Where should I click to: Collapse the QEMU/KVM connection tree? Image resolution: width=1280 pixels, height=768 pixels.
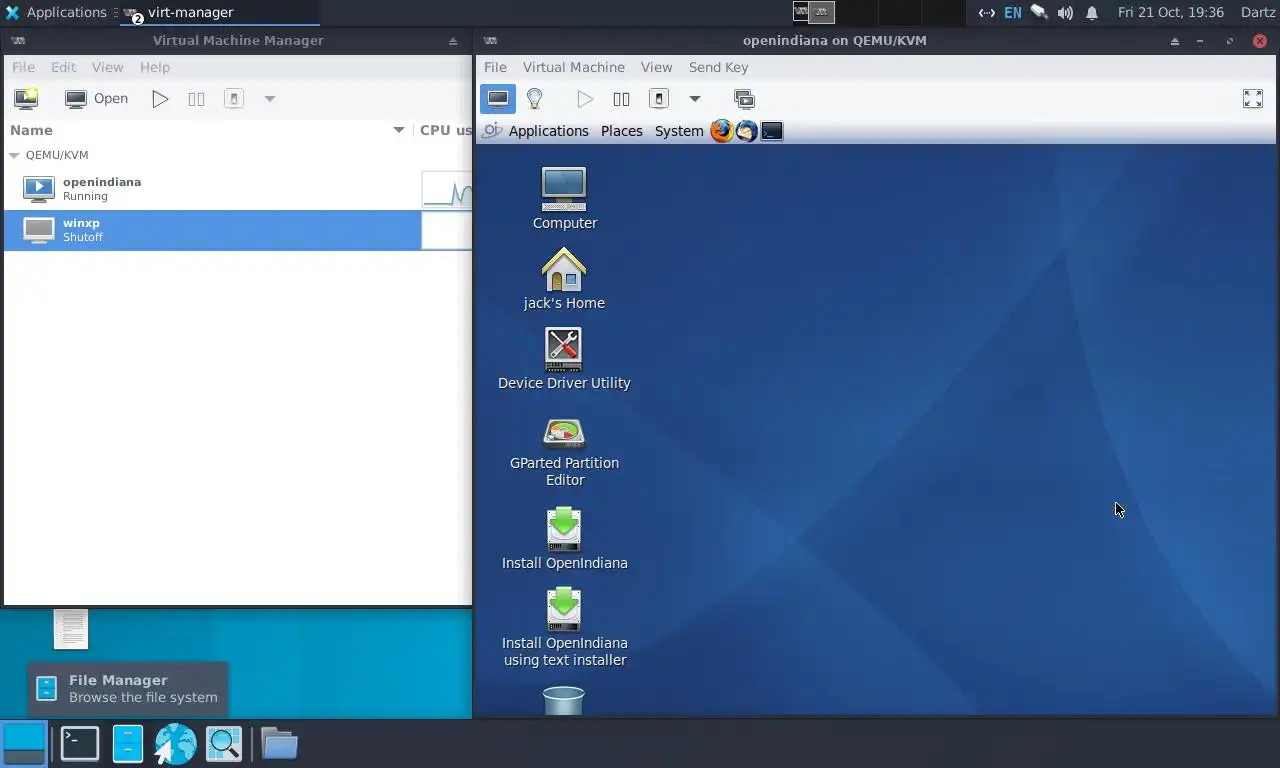tap(14, 155)
